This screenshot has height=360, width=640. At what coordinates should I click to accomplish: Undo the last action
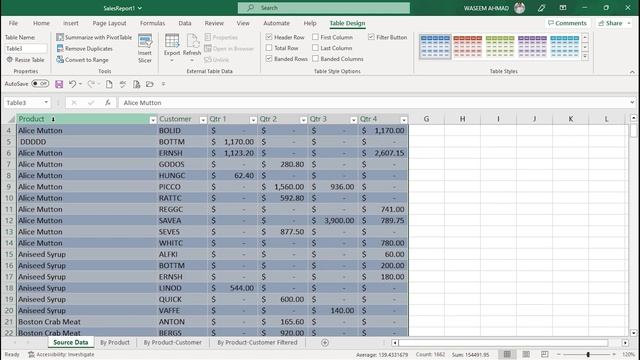72,84
